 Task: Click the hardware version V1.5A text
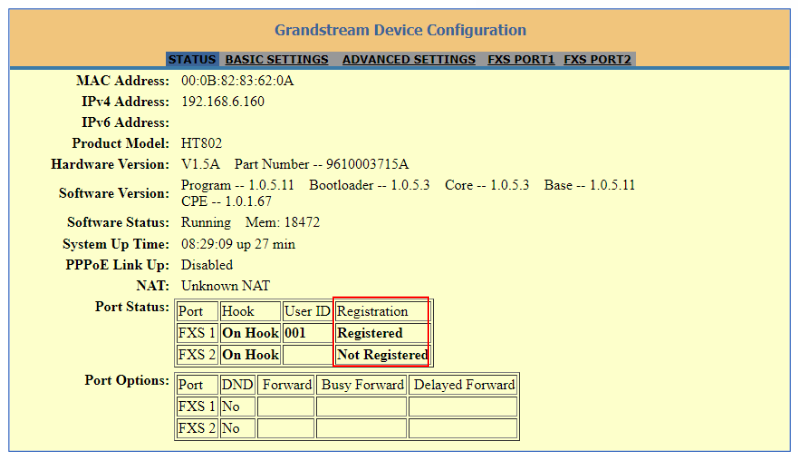(201, 164)
